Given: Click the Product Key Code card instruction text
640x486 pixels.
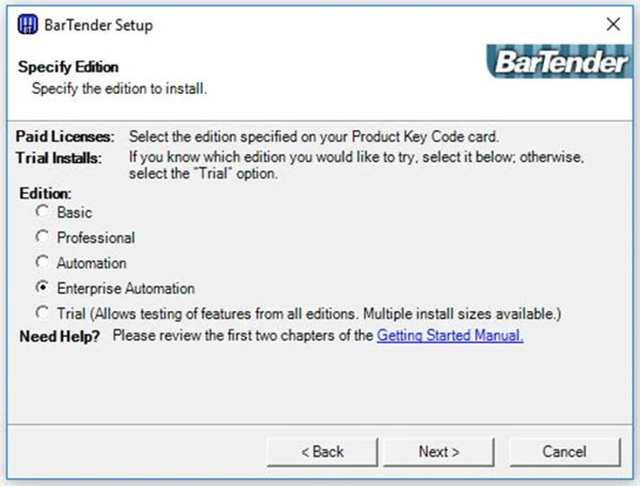Looking at the screenshot, I should tap(314, 137).
